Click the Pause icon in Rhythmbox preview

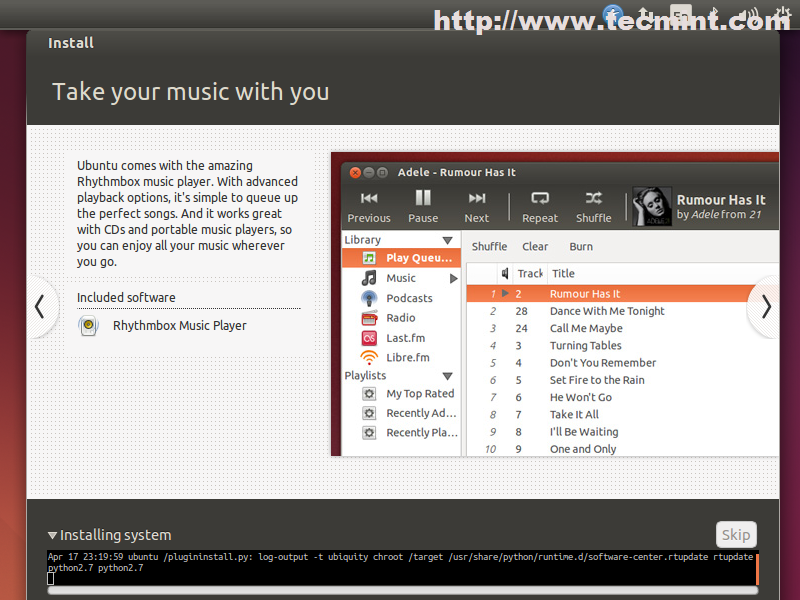(x=423, y=197)
